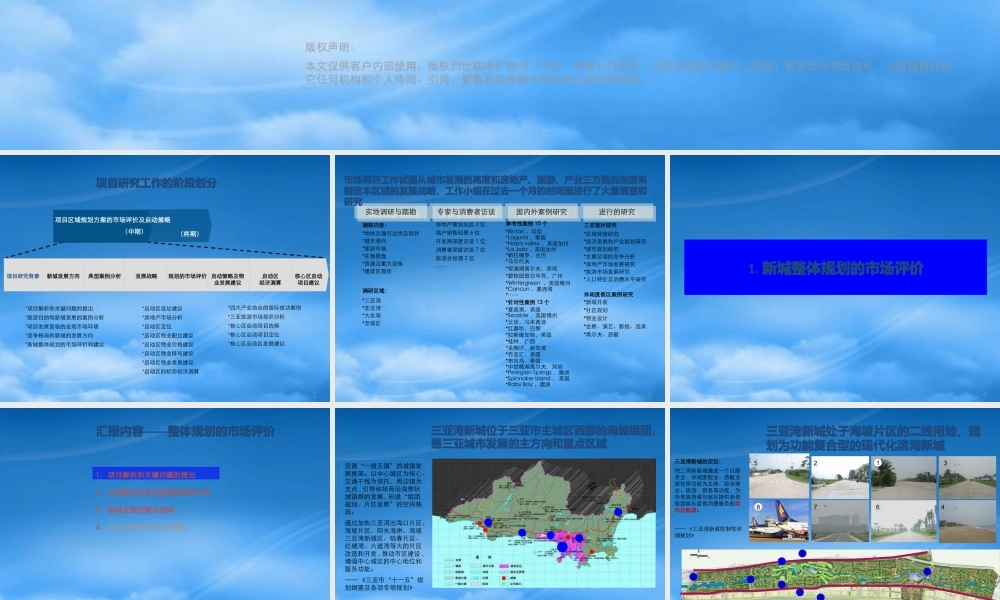Click the 三亚湾新城的定位 heading
Image resolution: width=1000 pixels, height=600 pixels.
click(697, 461)
